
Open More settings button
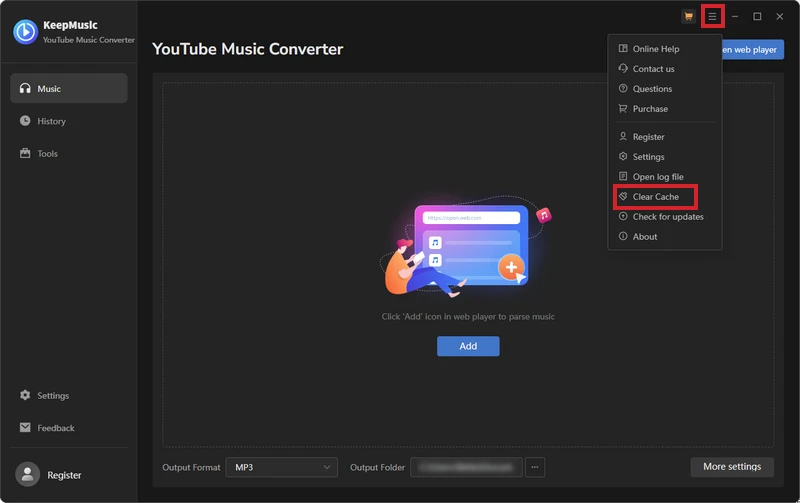point(732,467)
